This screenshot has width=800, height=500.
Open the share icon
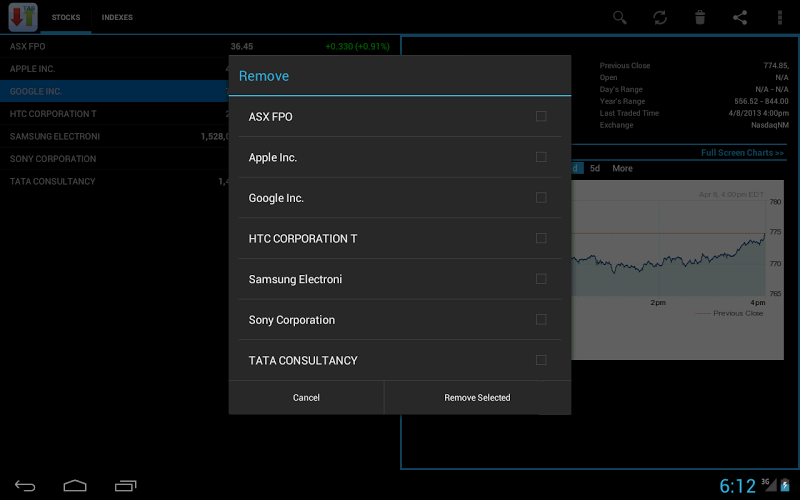(x=740, y=17)
